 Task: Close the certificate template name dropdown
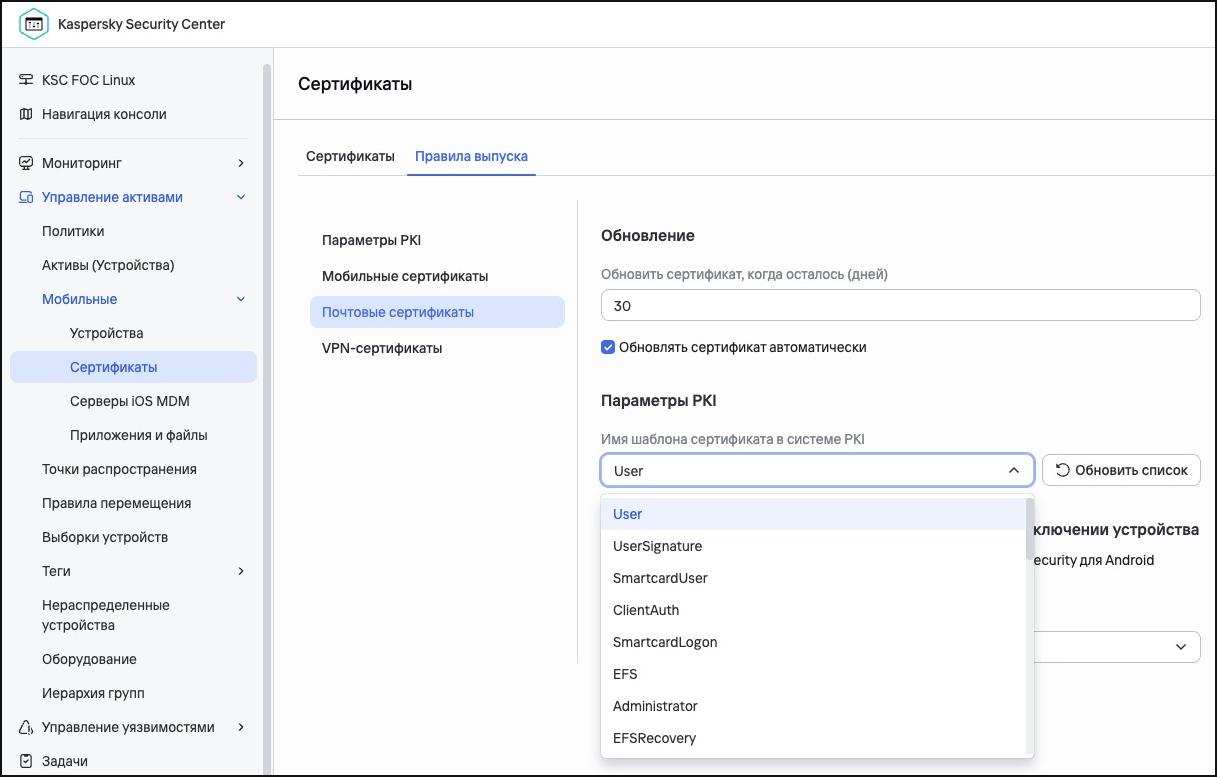1014,470
